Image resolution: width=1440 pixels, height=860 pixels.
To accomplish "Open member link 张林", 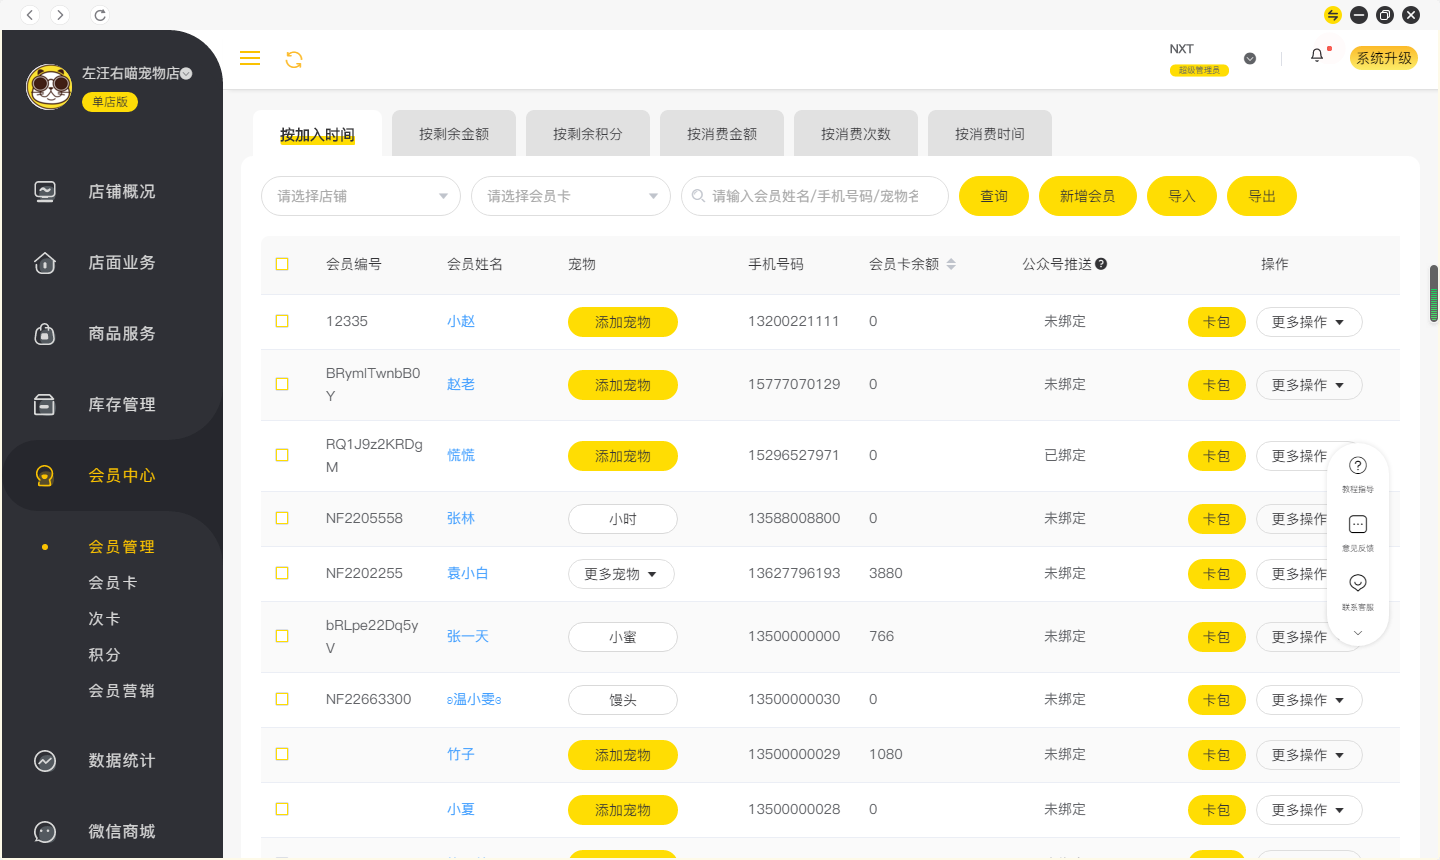I will (461, 518).
